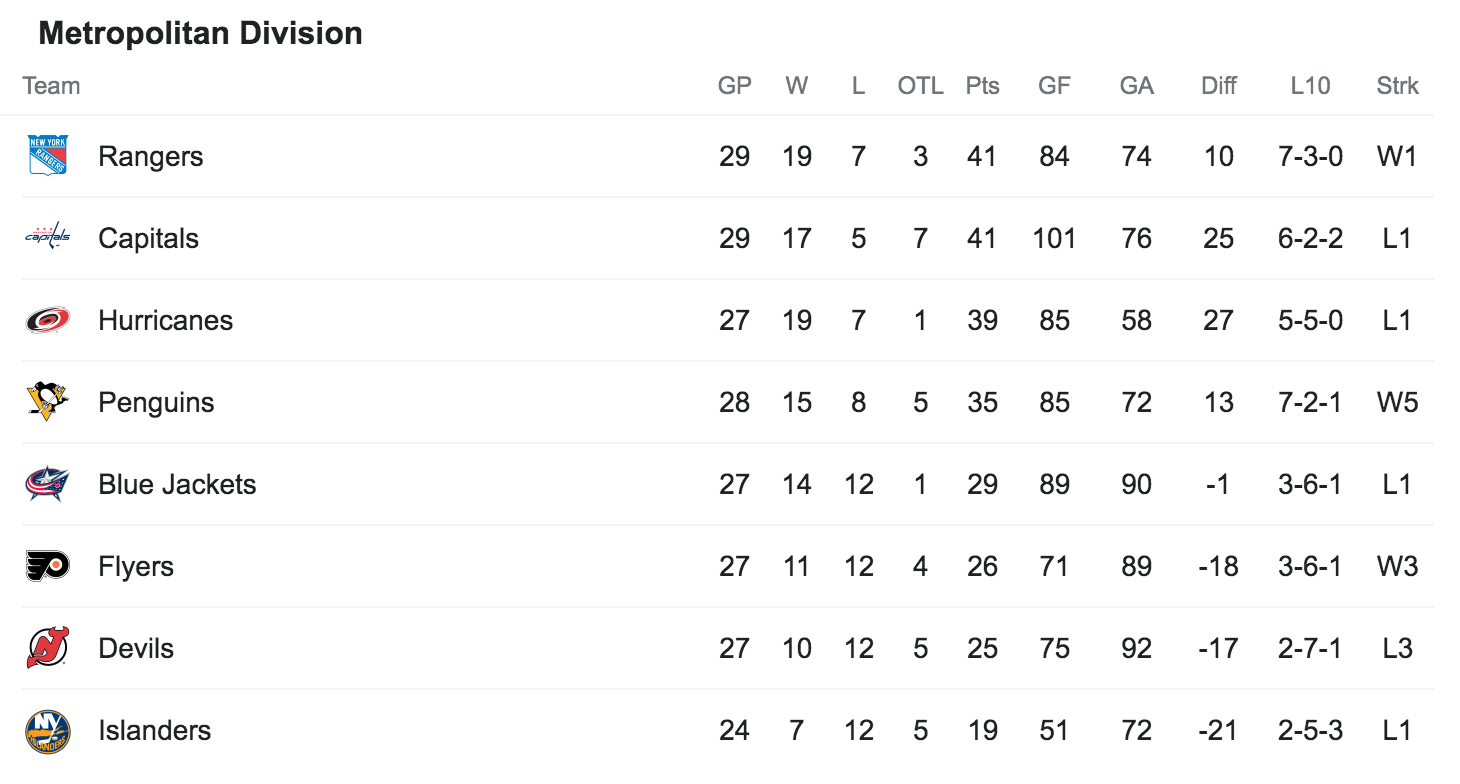Image resolution: width=1460 pixels, height=784 pixels.
Task: Click the Pts column header
Action: click(982, 86)
